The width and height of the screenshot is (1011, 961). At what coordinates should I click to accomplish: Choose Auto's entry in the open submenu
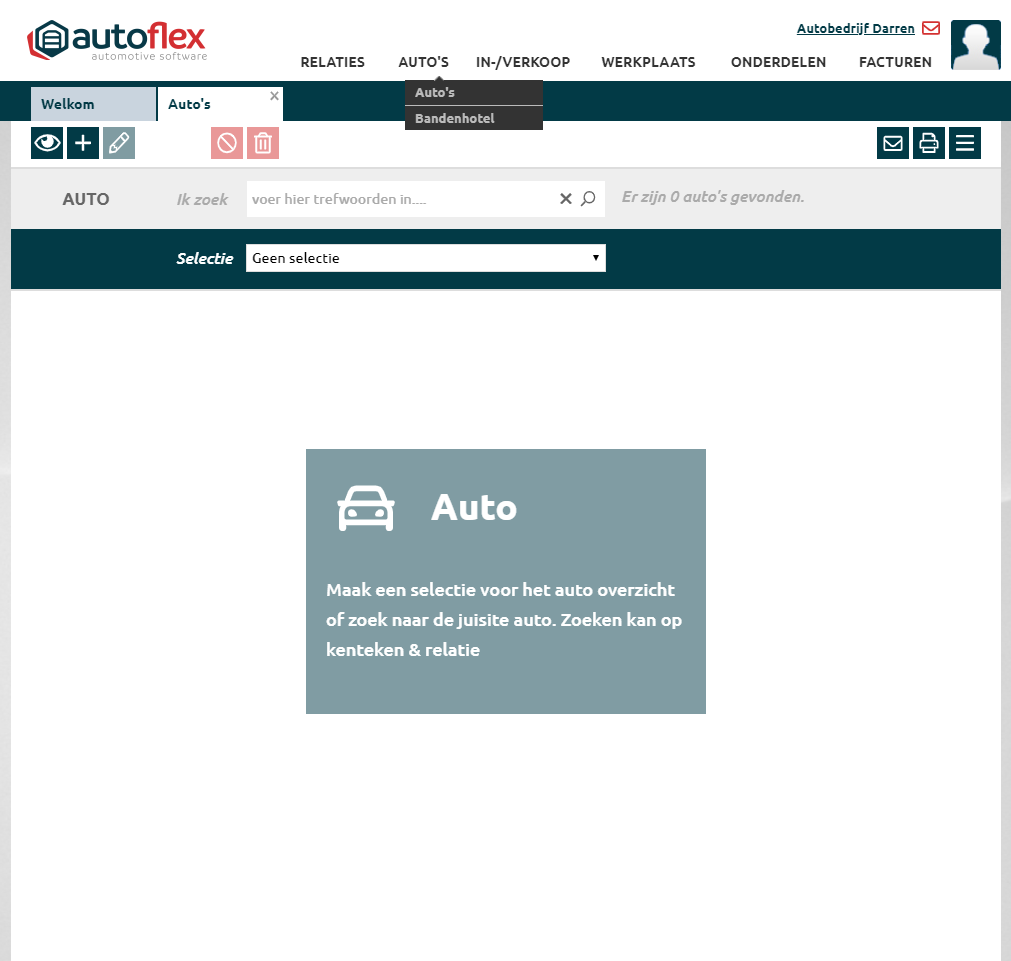tap(435, 93)
